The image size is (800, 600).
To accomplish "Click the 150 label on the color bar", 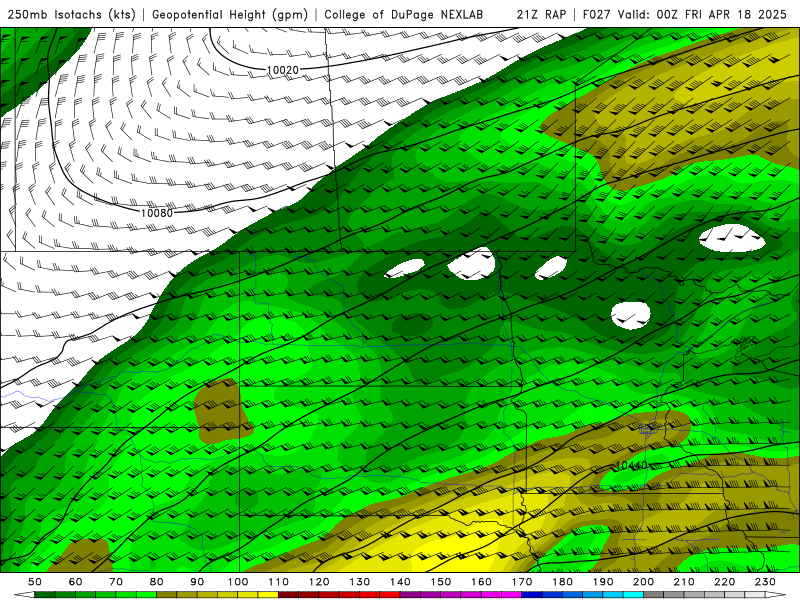I will pos(440,582).
